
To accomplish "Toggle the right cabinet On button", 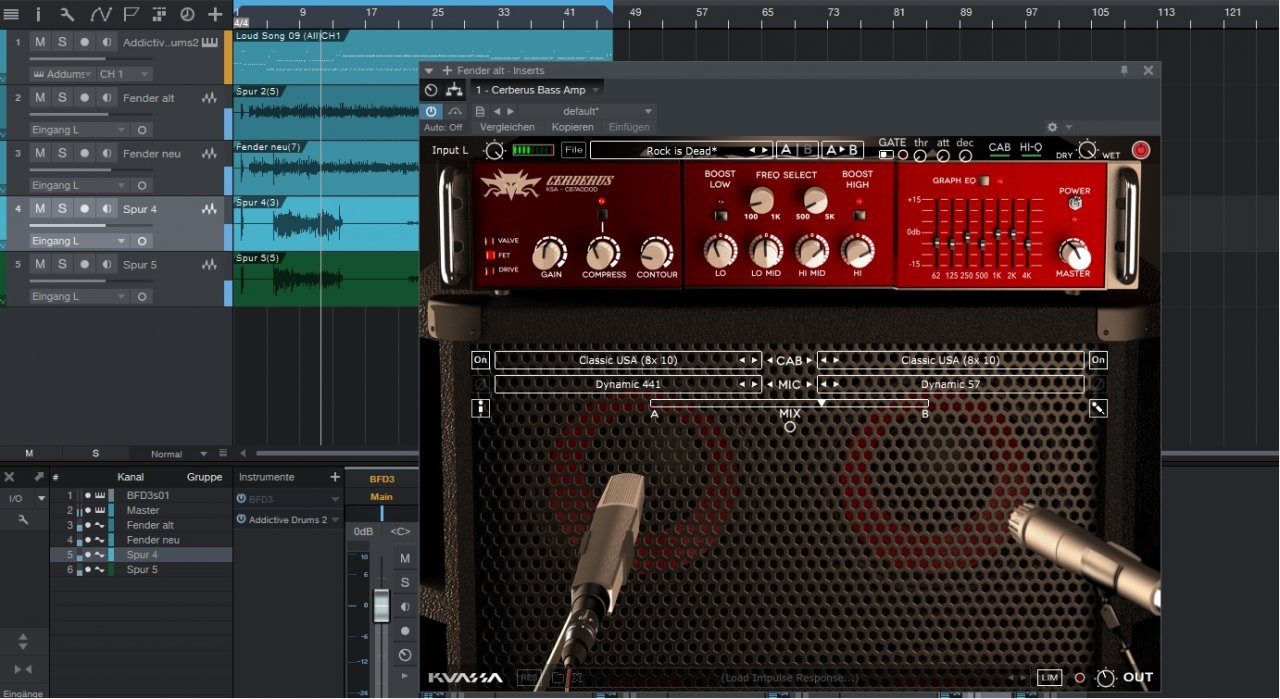I will click(1098, 360).
